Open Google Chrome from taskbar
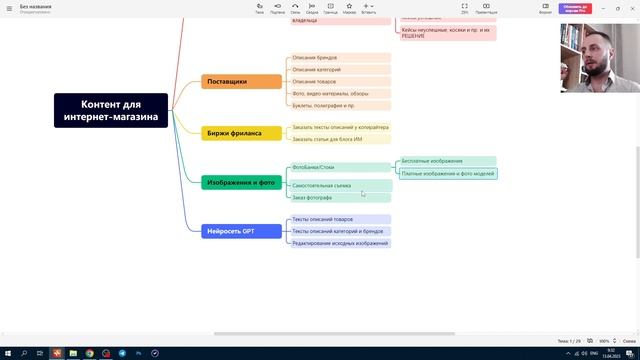This screenshot has height=360, width=640. 89,353
